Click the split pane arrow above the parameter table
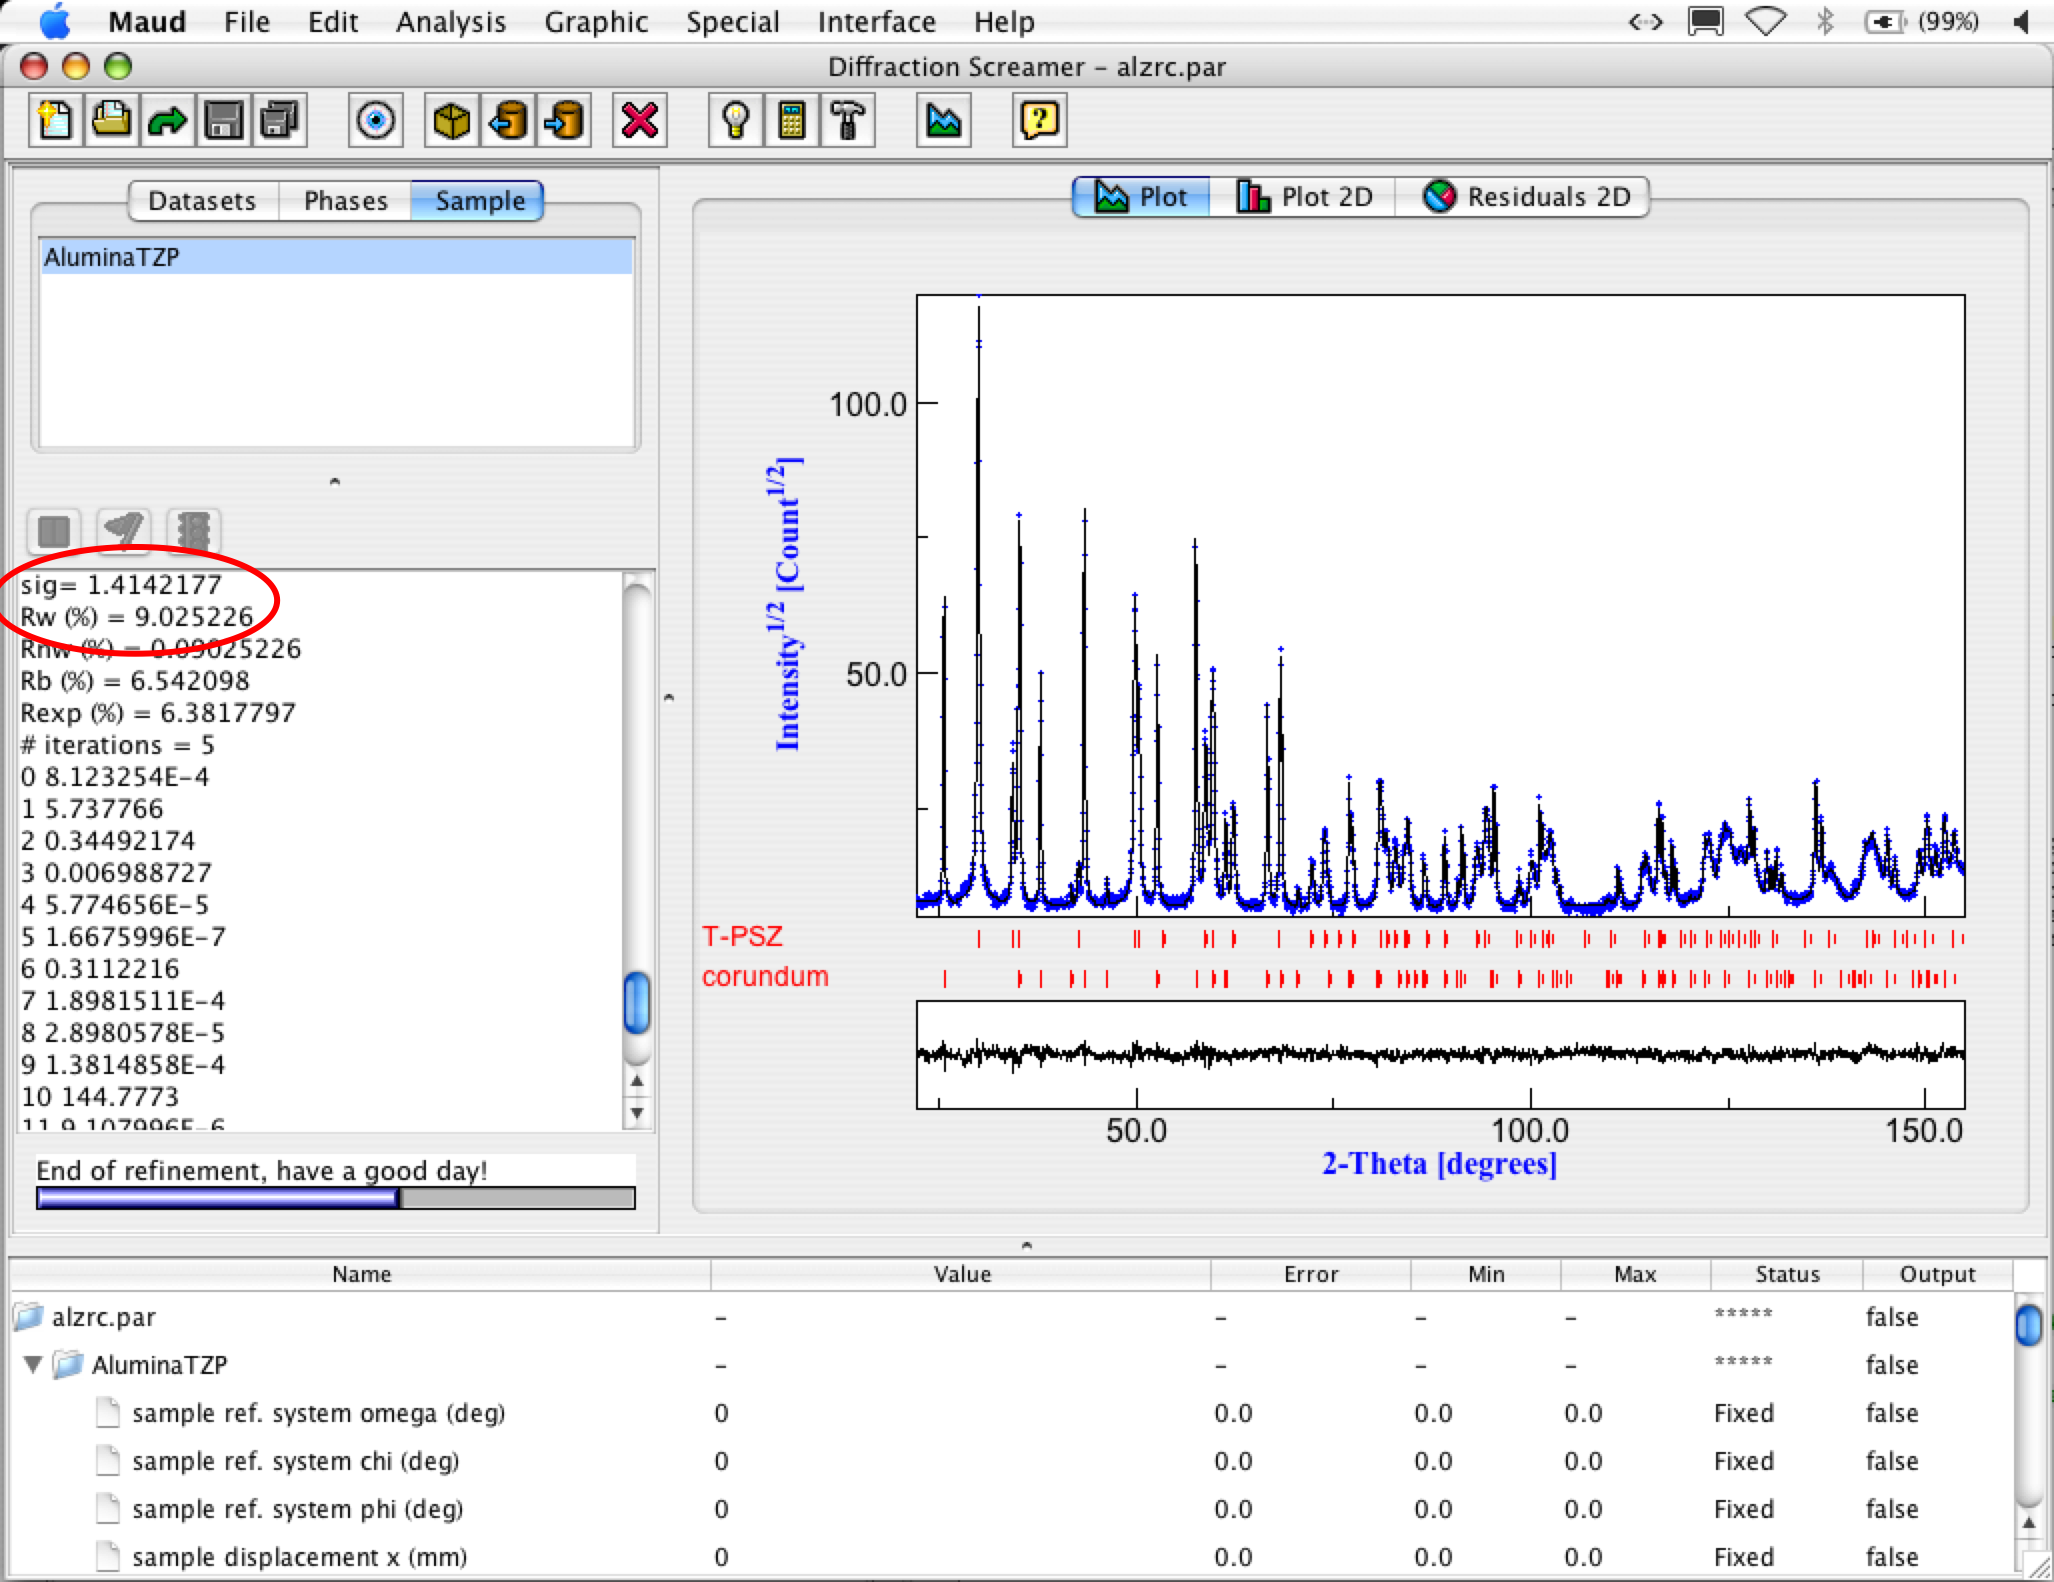 (1026, 1245)
